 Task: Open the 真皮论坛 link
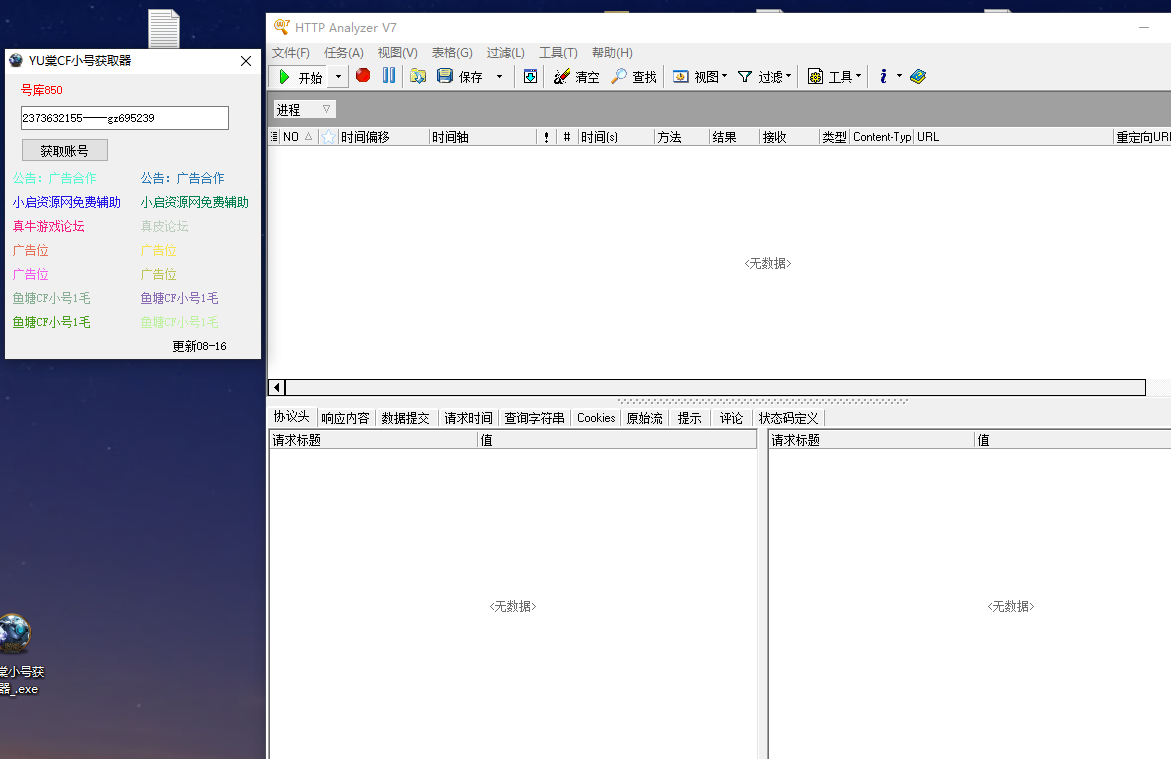coord(164,226)
